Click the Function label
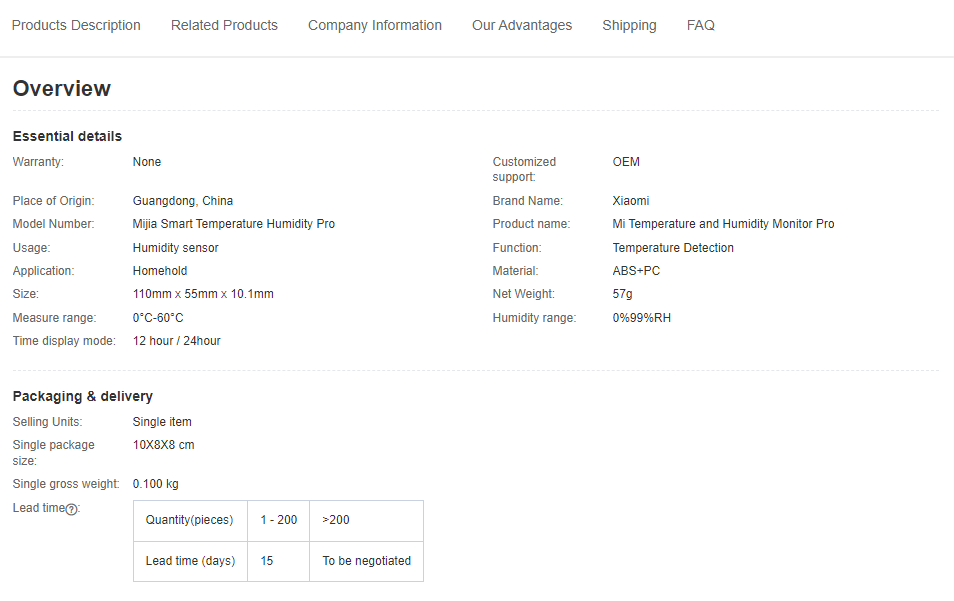This screenshot has height=601, width=954. pyautogui.click(x=517, y=248)
